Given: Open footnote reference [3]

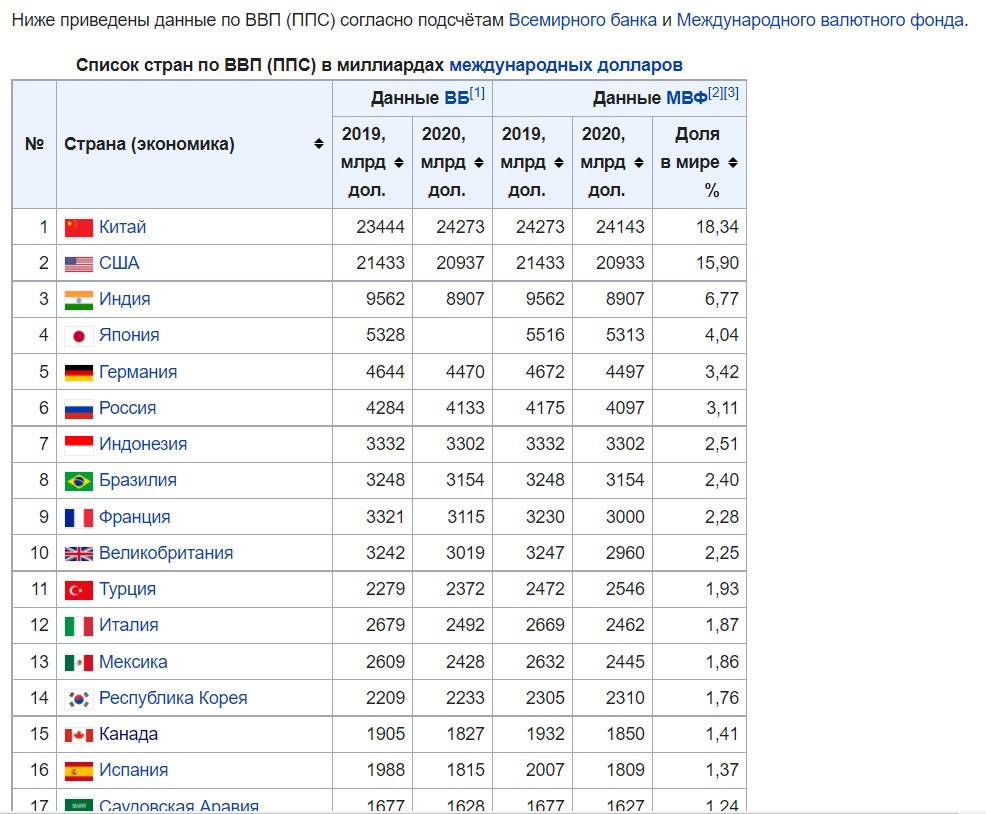Looking at the screenshot, I should [x=731, y=93].
